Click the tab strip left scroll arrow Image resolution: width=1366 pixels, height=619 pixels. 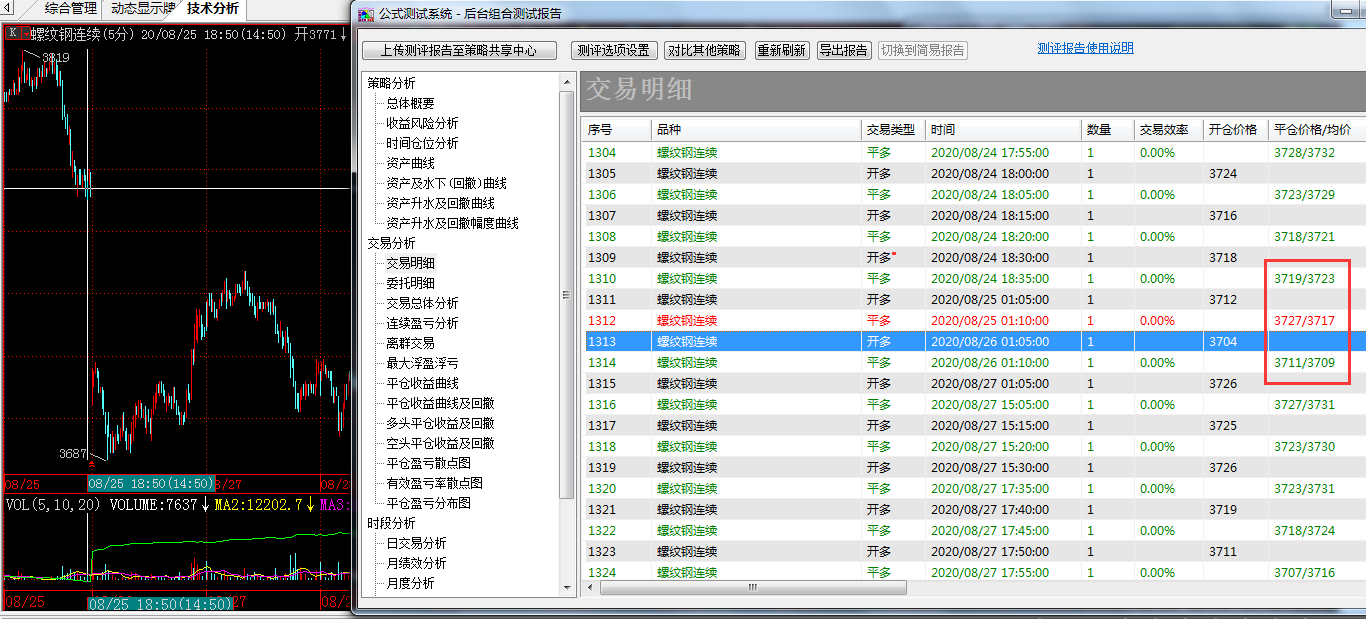(x=9, y=9)
